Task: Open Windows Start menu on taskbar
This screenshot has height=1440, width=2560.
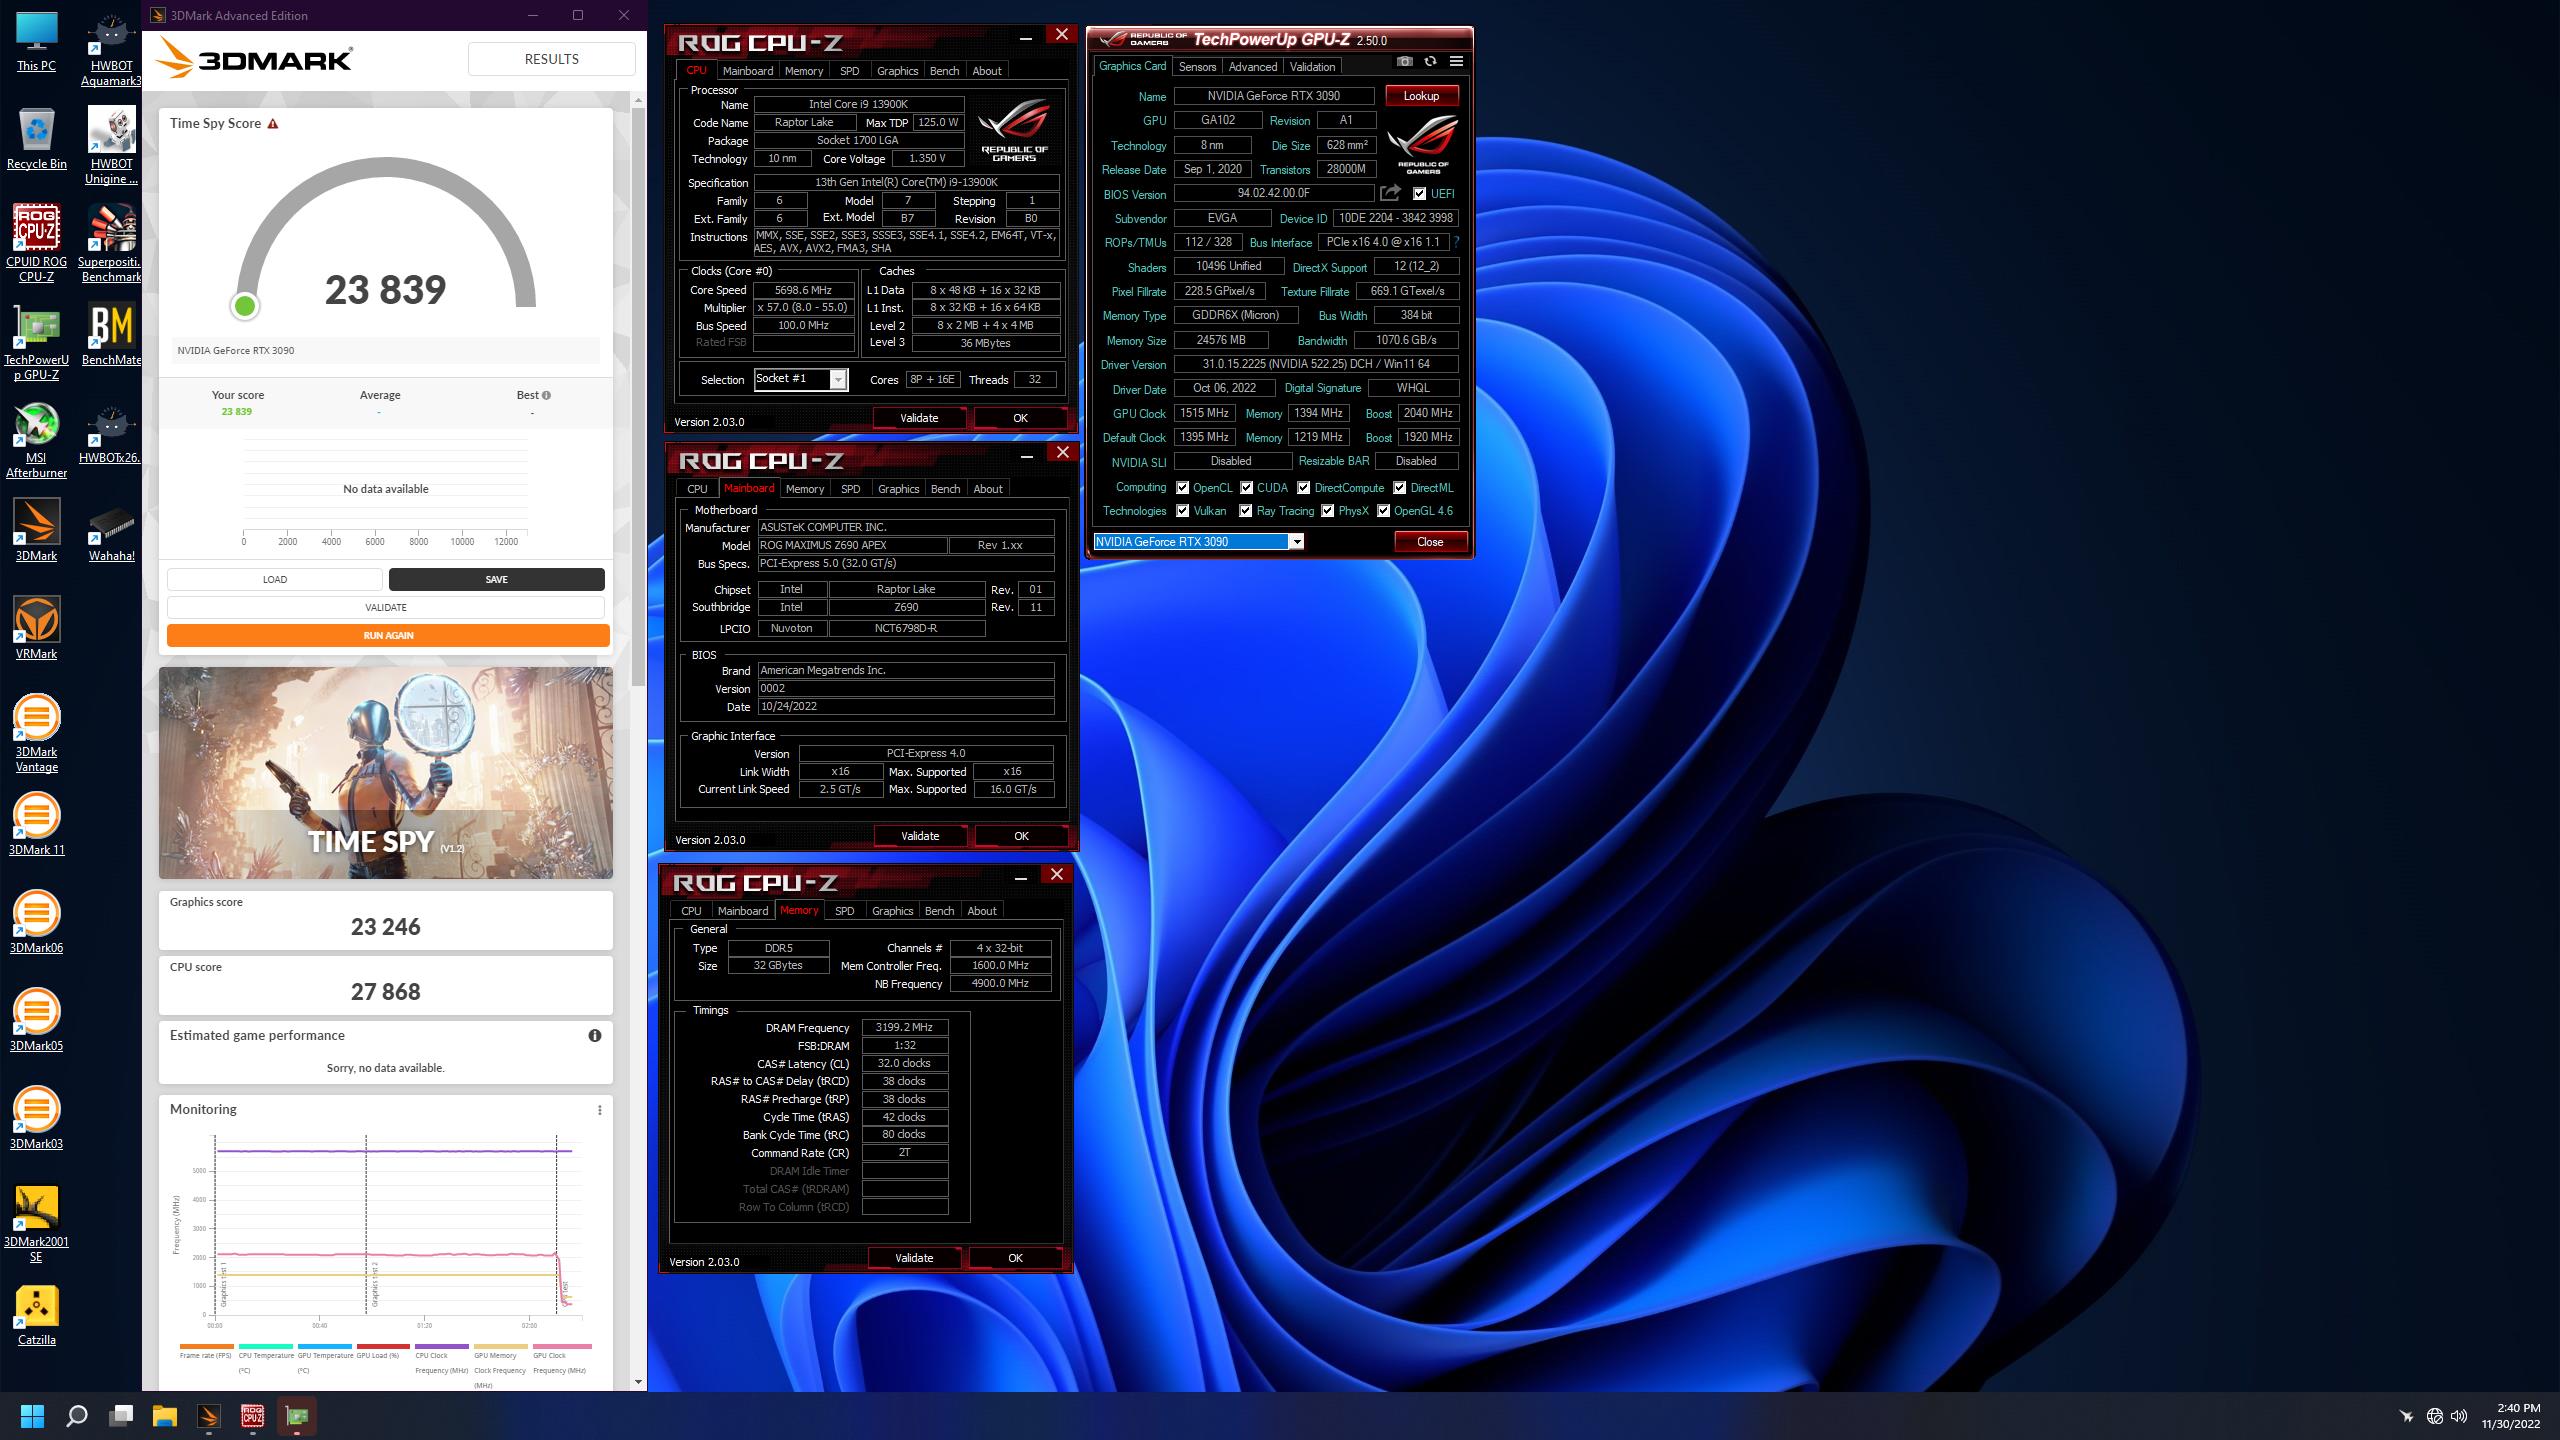Action: [x=33, y=1416]
